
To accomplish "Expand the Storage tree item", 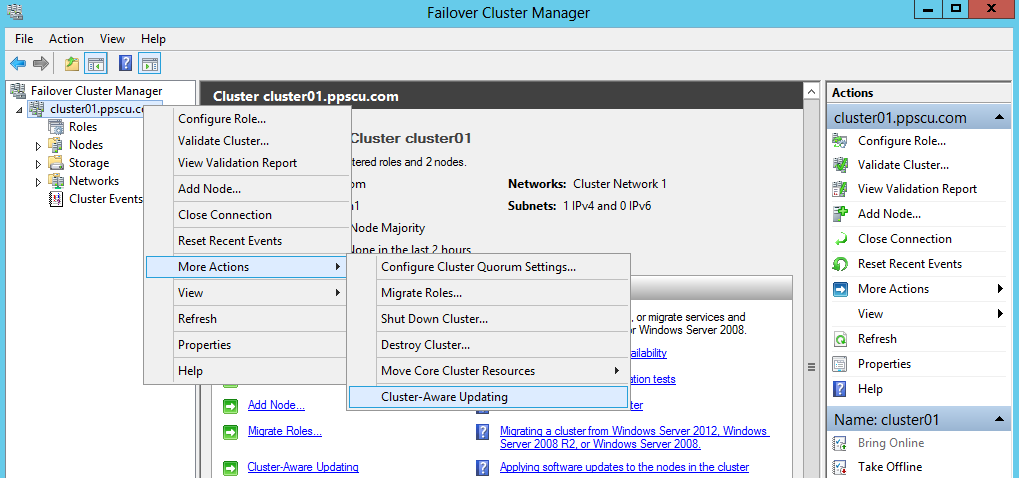I will coord(38,164).
